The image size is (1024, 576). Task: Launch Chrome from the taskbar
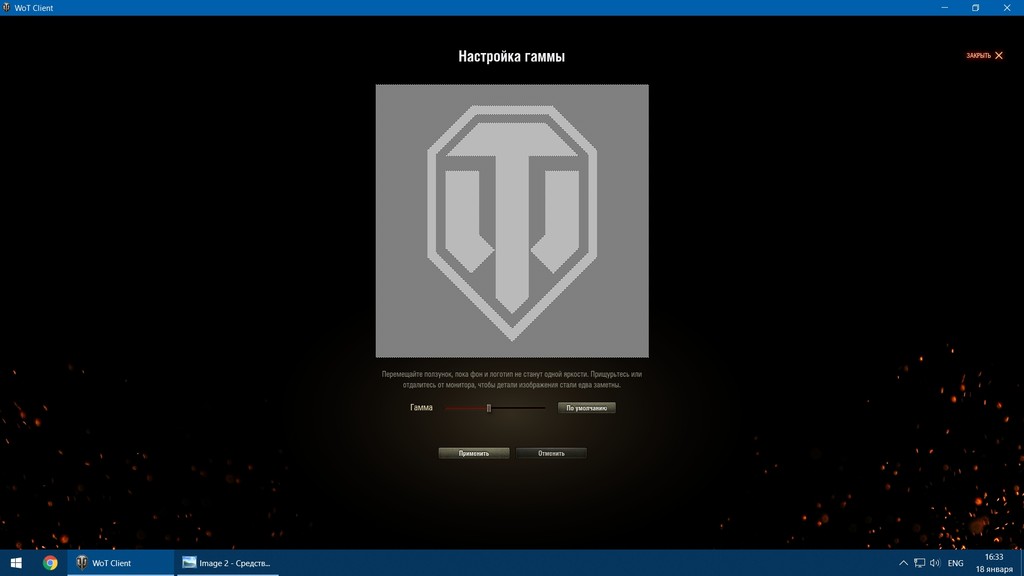pos(50,563)
